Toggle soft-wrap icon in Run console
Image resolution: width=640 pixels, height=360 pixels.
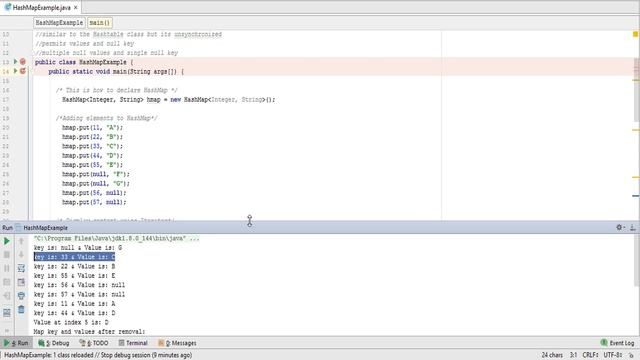click(x=21, y=268)
